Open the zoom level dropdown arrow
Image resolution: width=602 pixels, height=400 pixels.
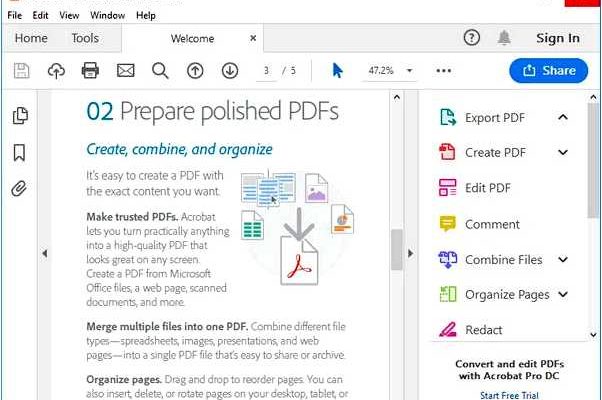click(410, 71)
